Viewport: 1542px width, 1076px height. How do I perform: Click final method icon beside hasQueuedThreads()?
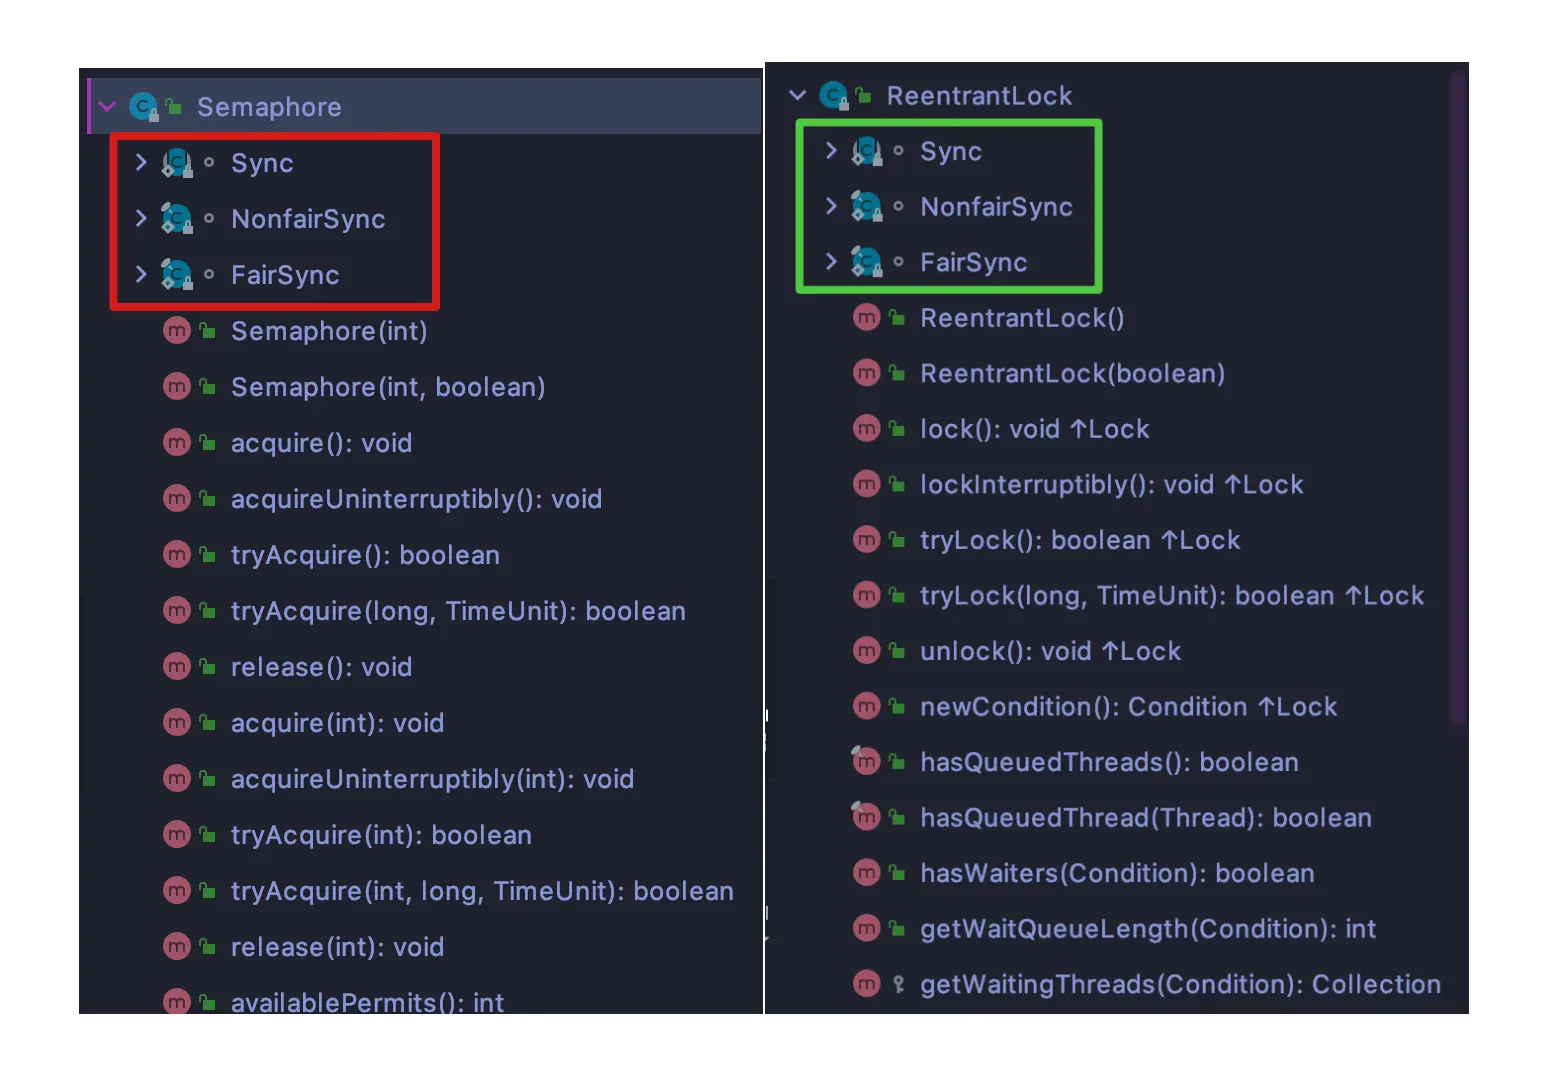coord(866,761)
